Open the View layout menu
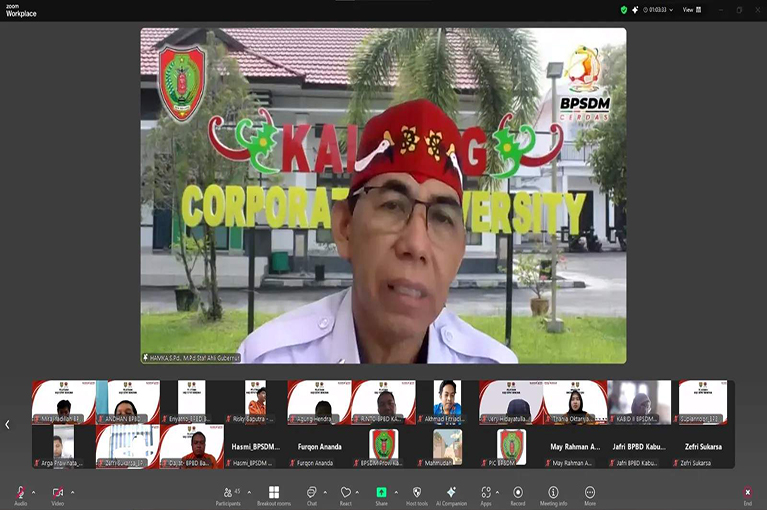Image resolution: width=767 pixels, height=510 pixels. click(x=691, y=10)
